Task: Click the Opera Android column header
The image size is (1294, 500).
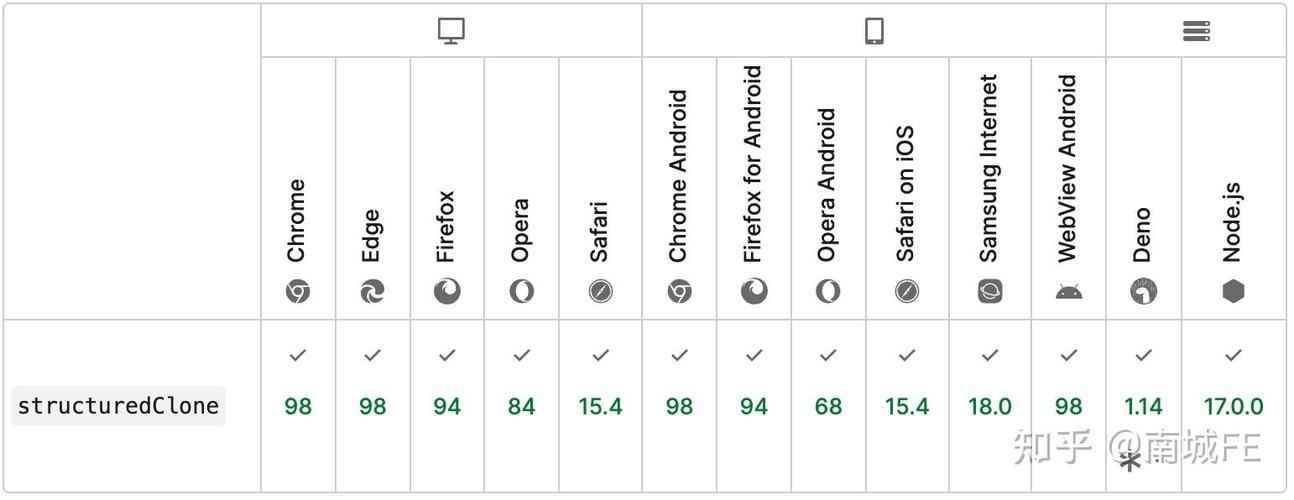Action: coord(827,186)
